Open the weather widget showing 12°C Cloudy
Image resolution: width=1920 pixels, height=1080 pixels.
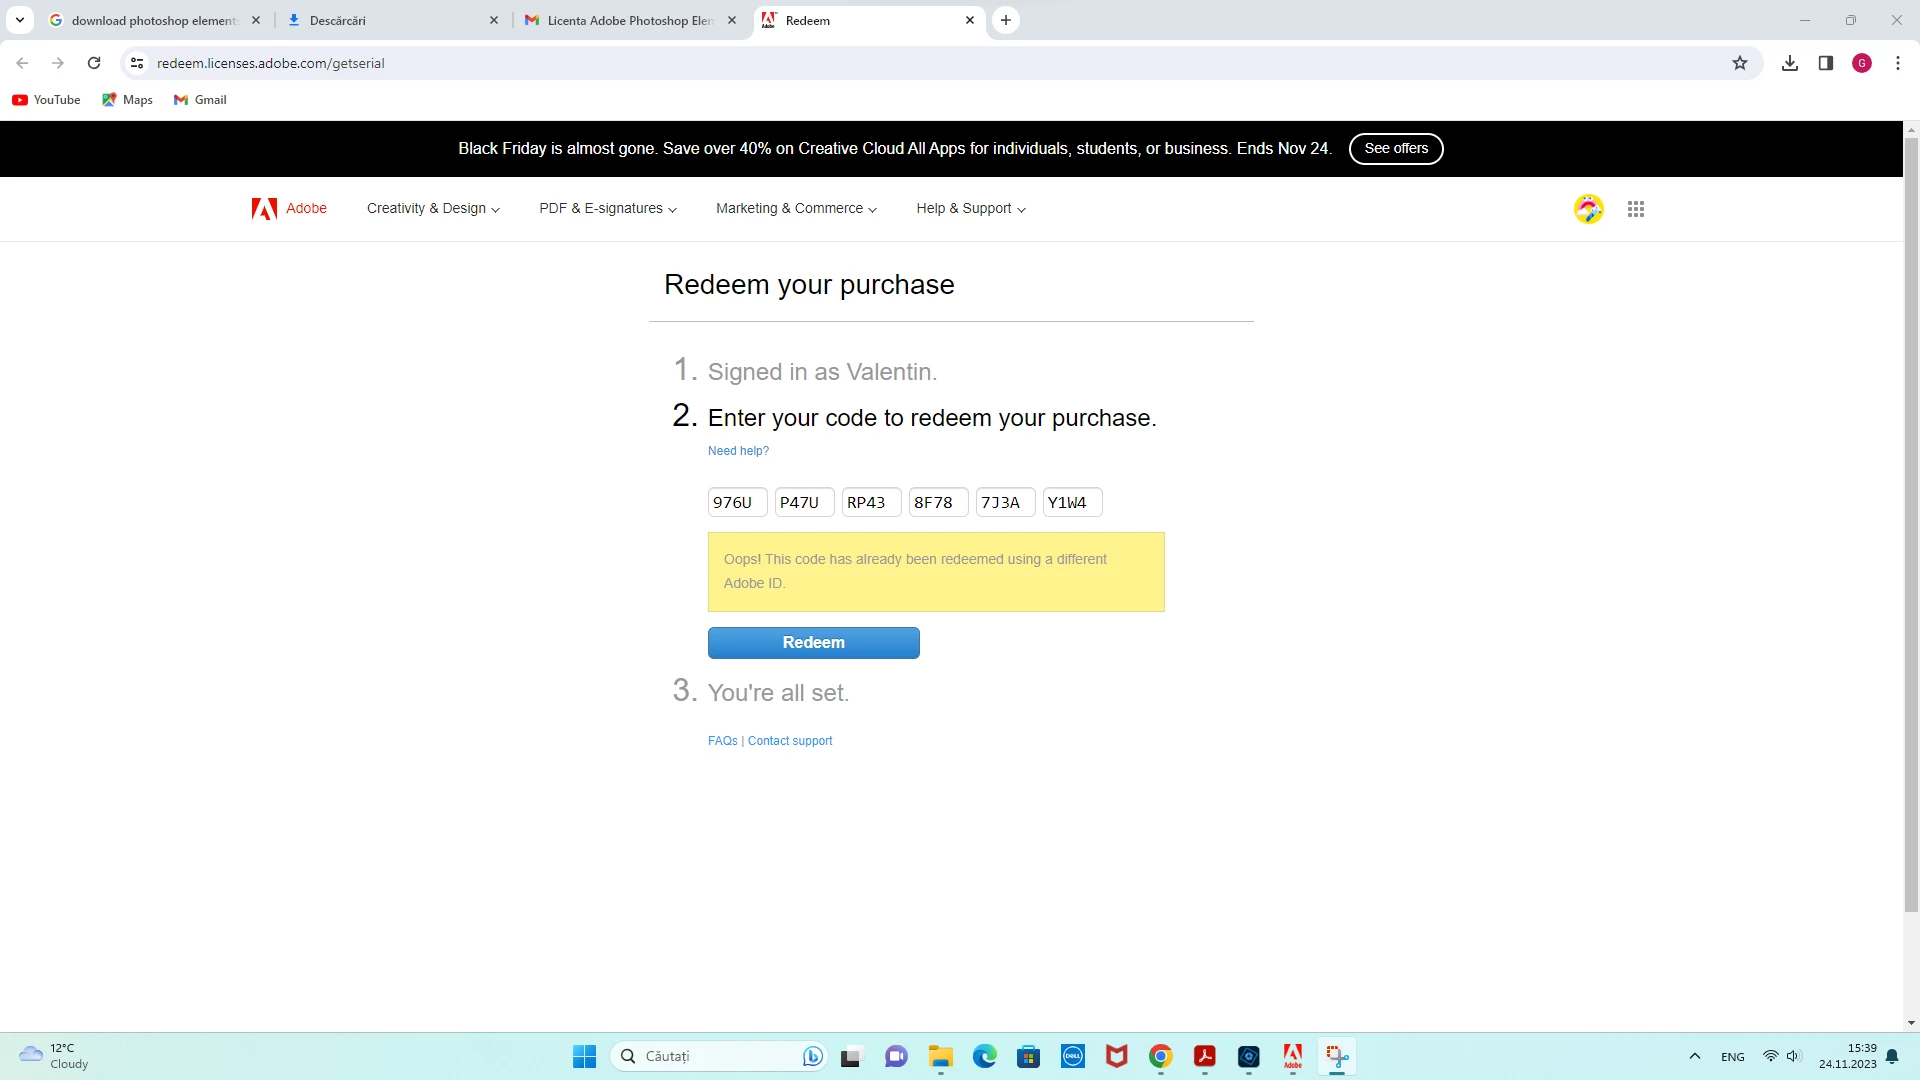(x=54, y=1056)
